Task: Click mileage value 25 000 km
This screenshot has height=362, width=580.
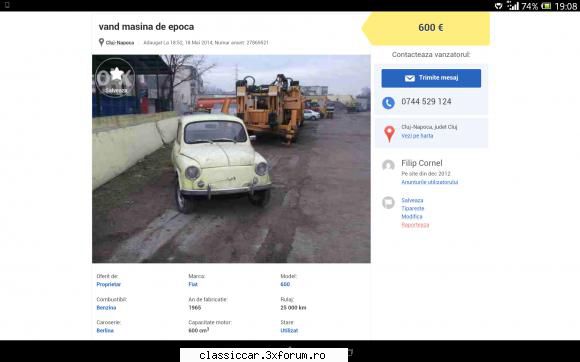Action: [x=293, y=308]
